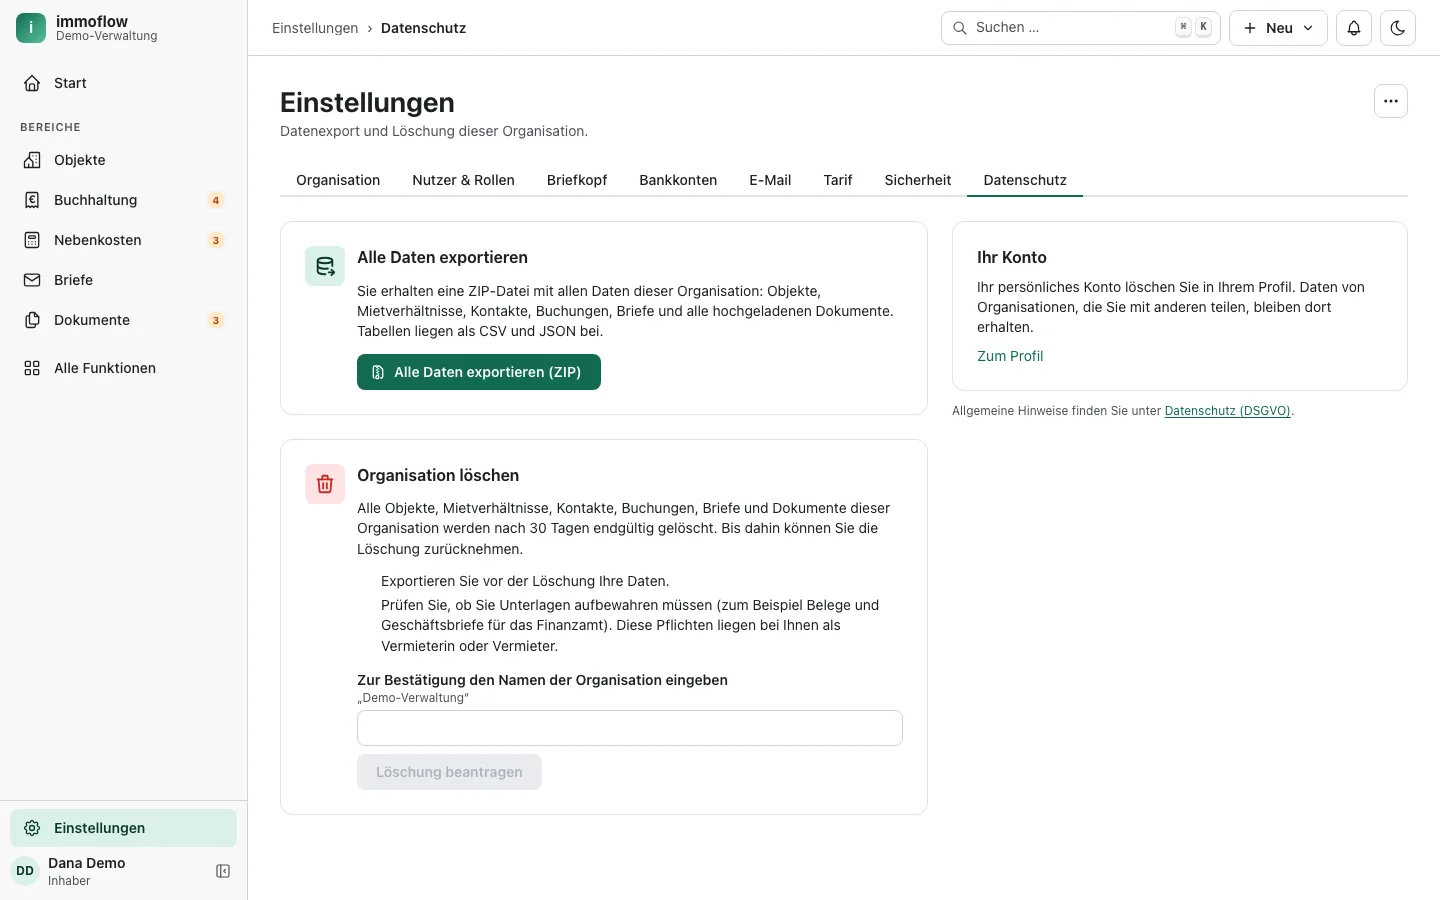The width and height of the screenshot is (1440, 900).
Task: Click the immoflow logo icon
Action: coord(31,28)
